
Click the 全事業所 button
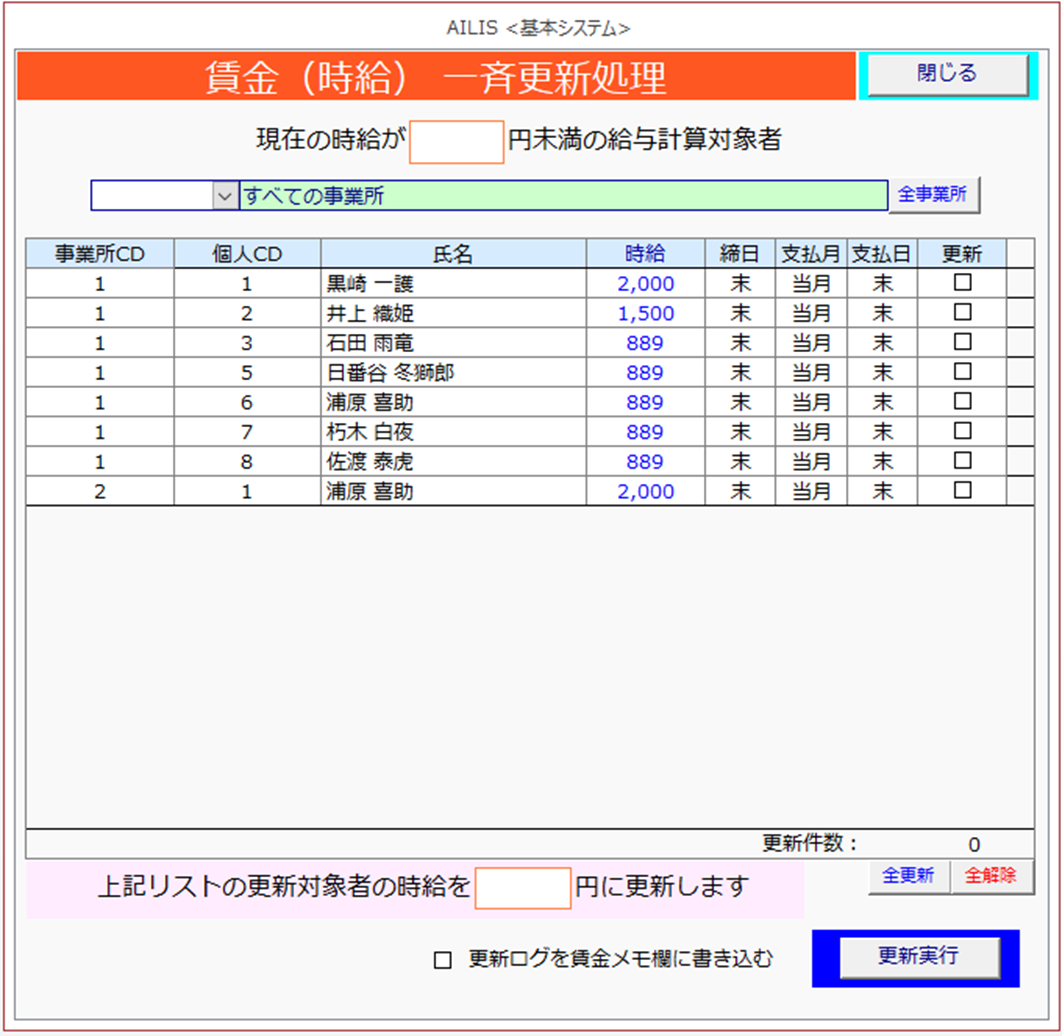pos(932,195)
